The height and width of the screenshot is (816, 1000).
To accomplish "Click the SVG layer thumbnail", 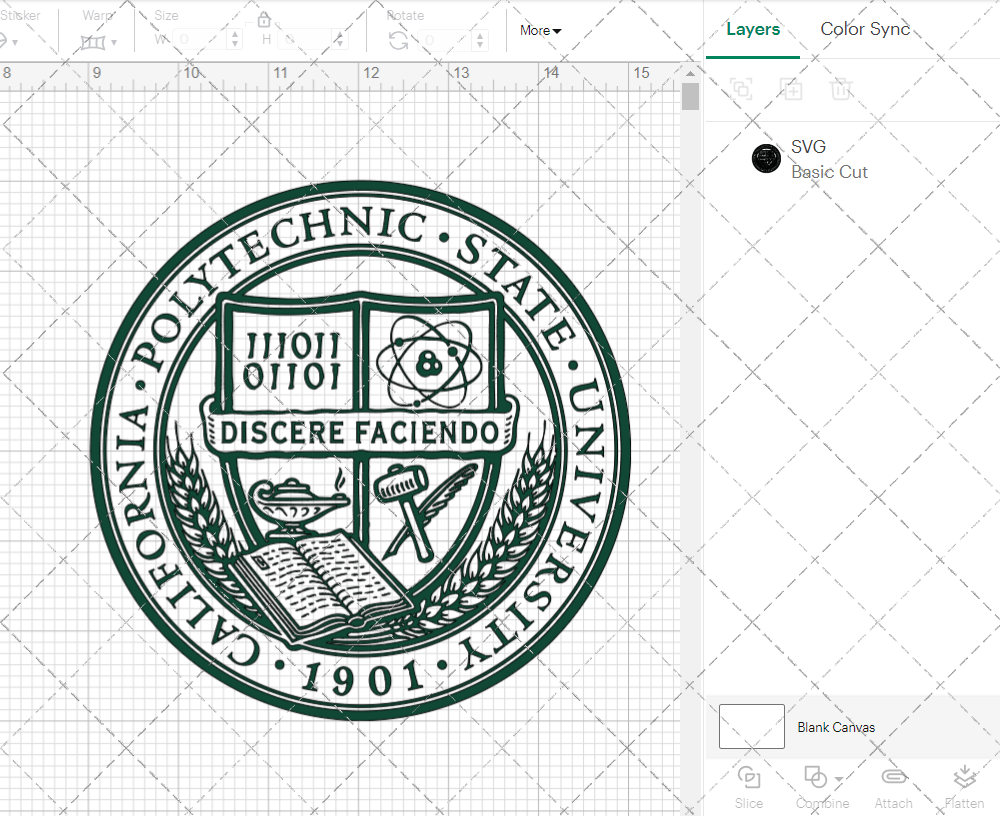I will (765, 158).
